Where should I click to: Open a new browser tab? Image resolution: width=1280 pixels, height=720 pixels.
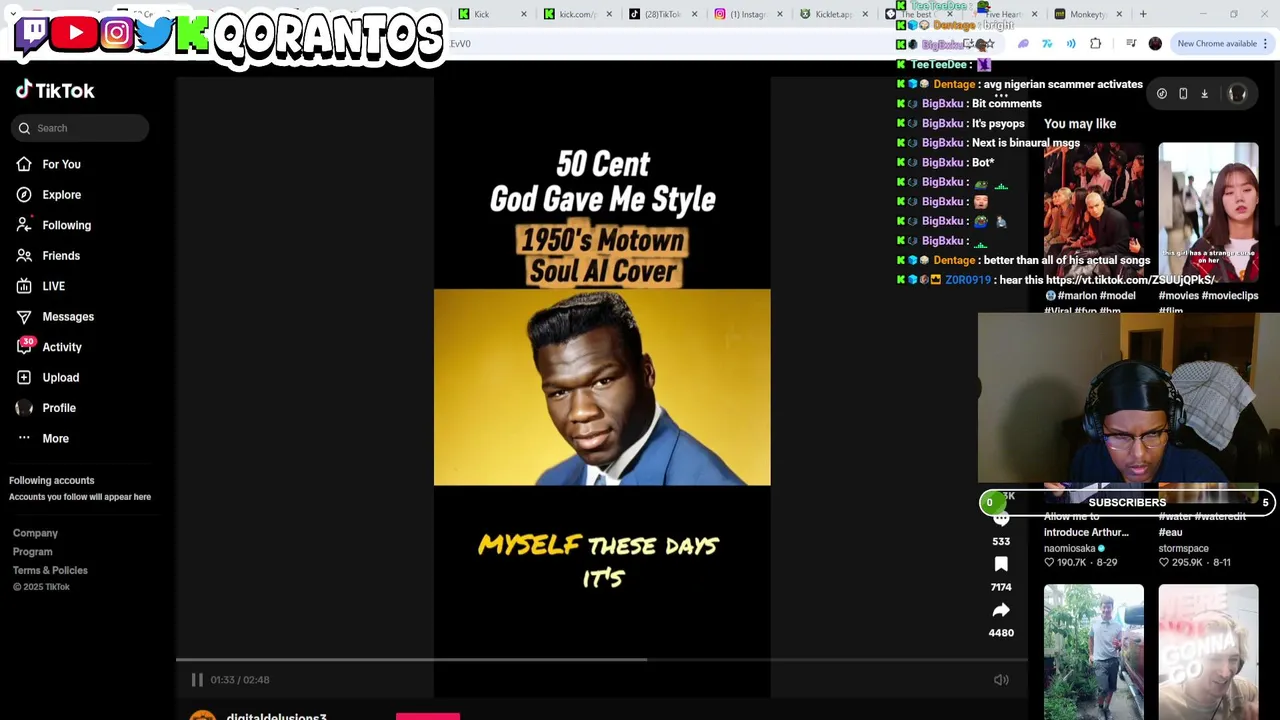(1143, 14)
